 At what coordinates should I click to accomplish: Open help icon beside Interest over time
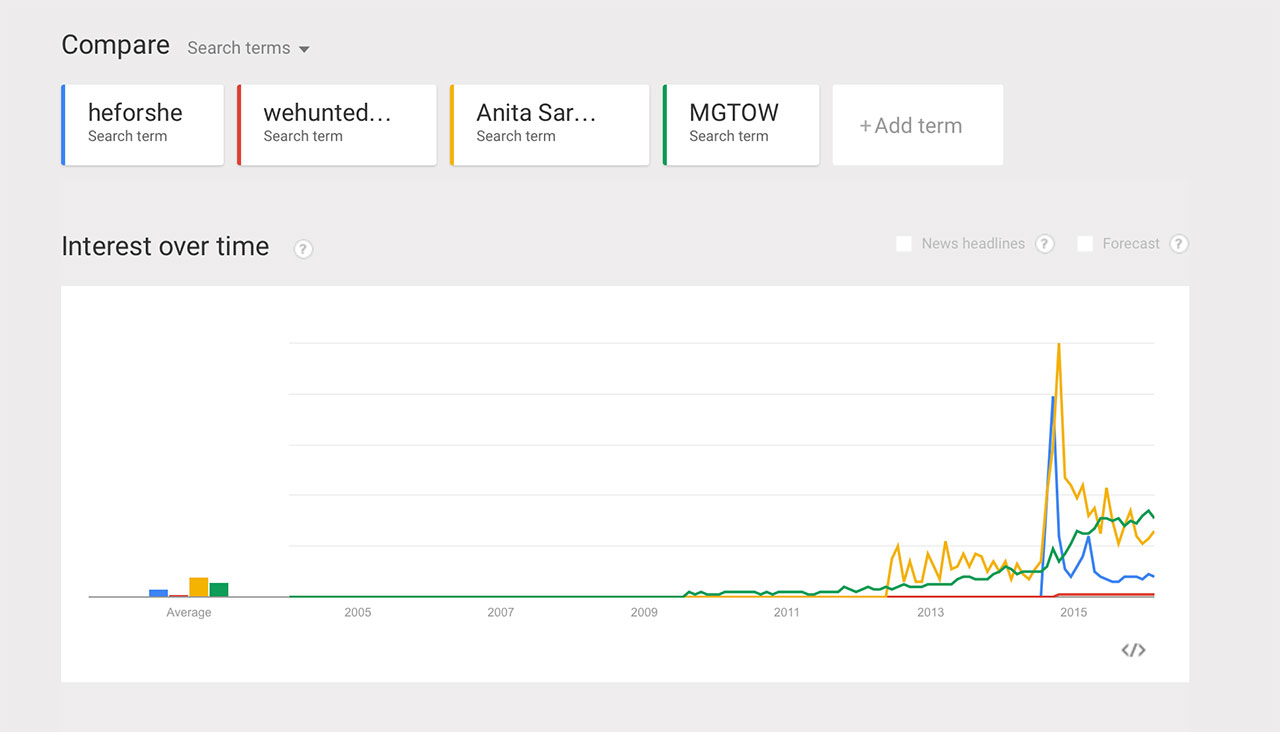303,249
